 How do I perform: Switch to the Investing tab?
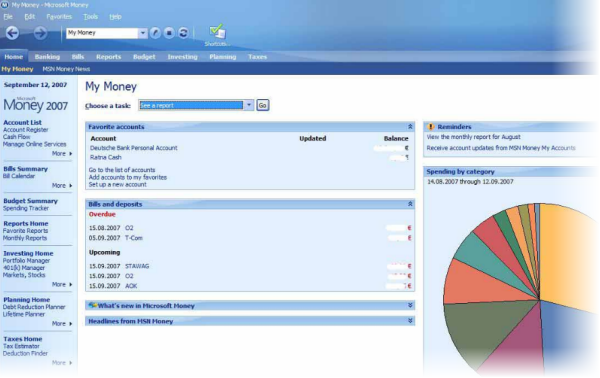click(x=182, y=57)
